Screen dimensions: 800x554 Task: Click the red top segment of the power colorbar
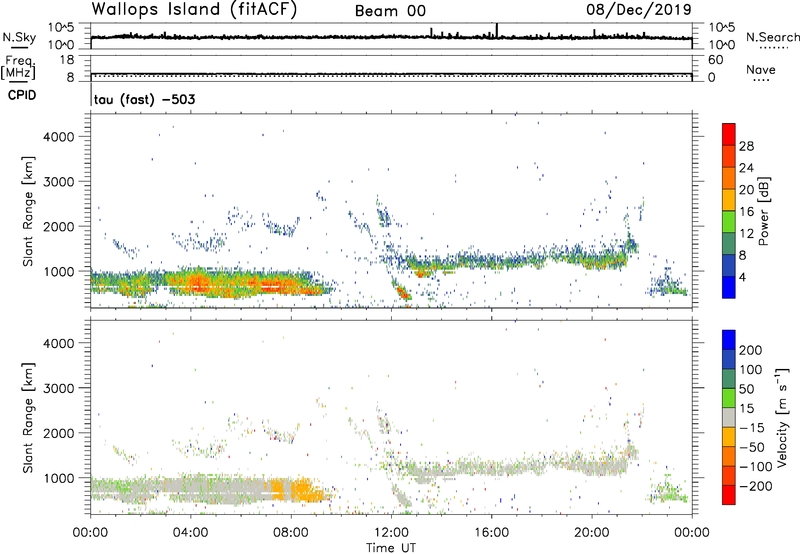pos(729,134)
